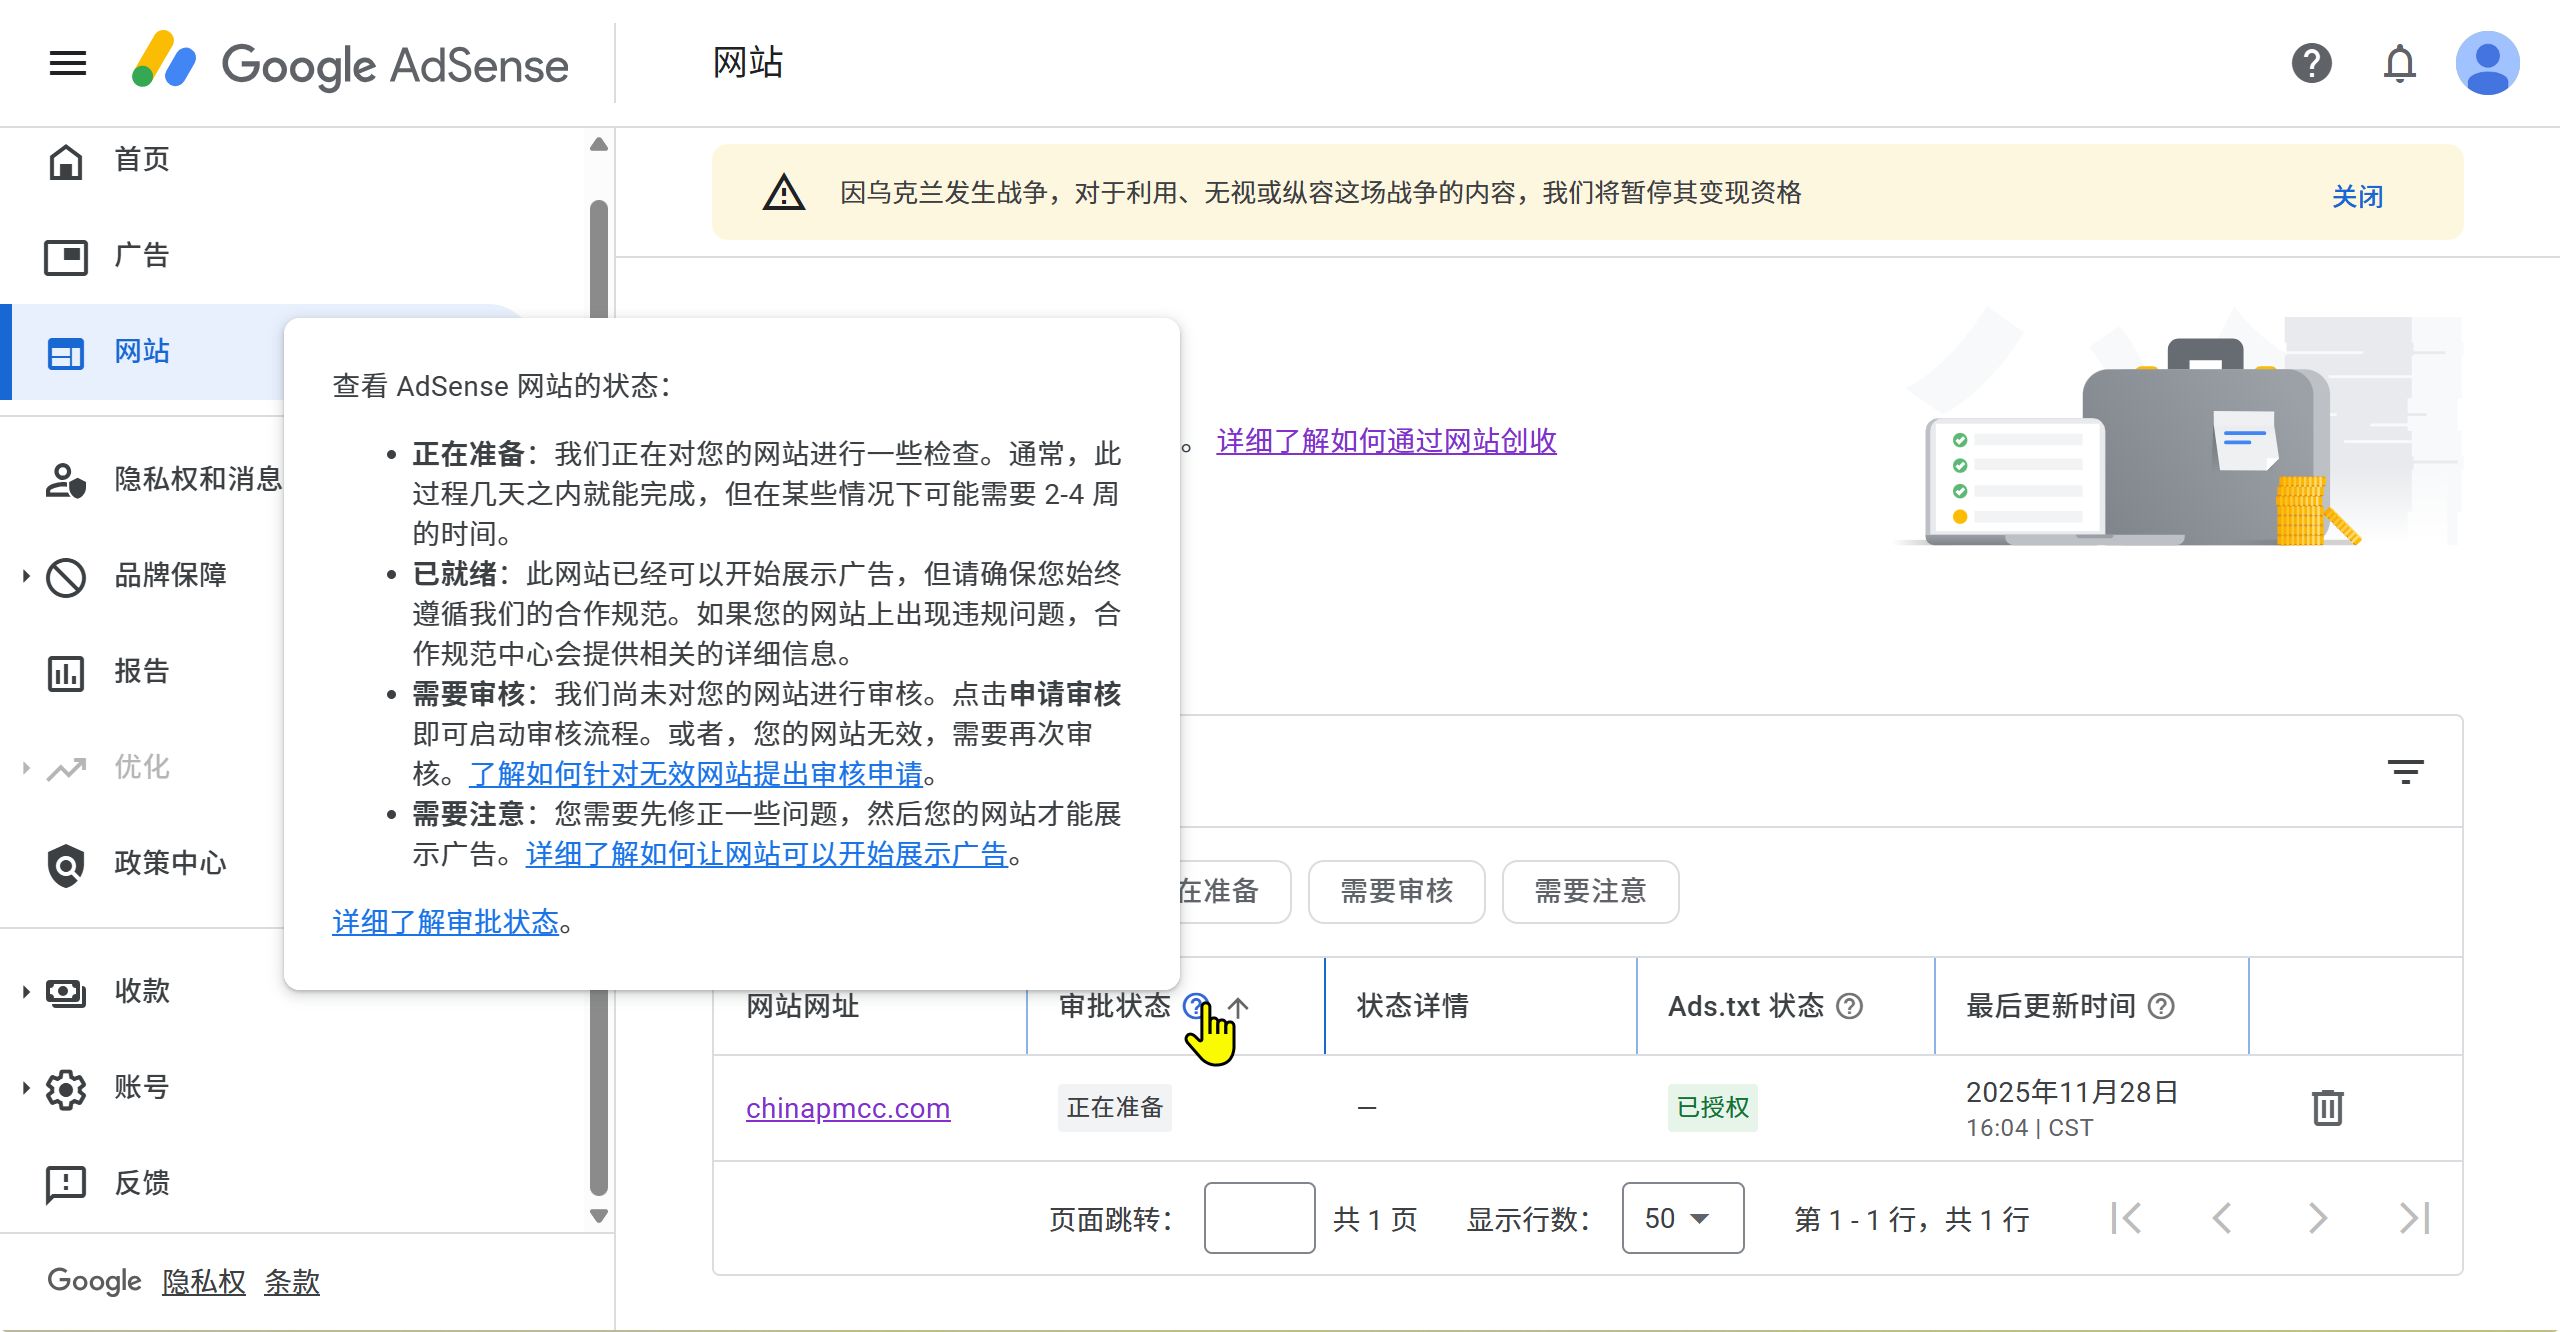The image size is (2560, 1332).
Task: Open the chinapmcc.com link
Action: click(847, 1108)
